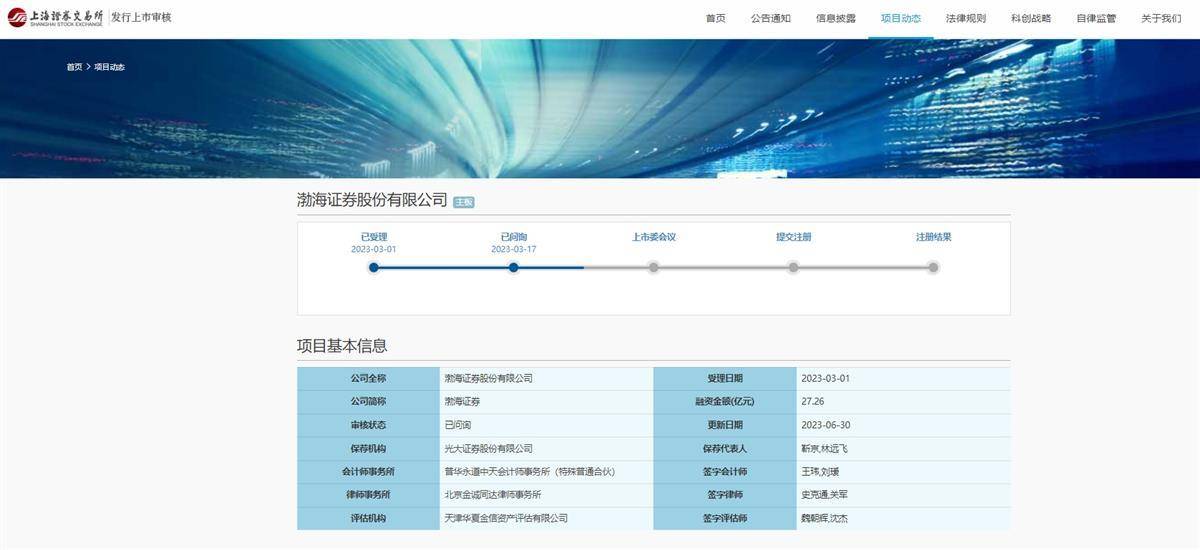Click the law firm 北京金诚同达律师事务所
The width and height of the screenshot is (1200, 550).
point(492,495)
